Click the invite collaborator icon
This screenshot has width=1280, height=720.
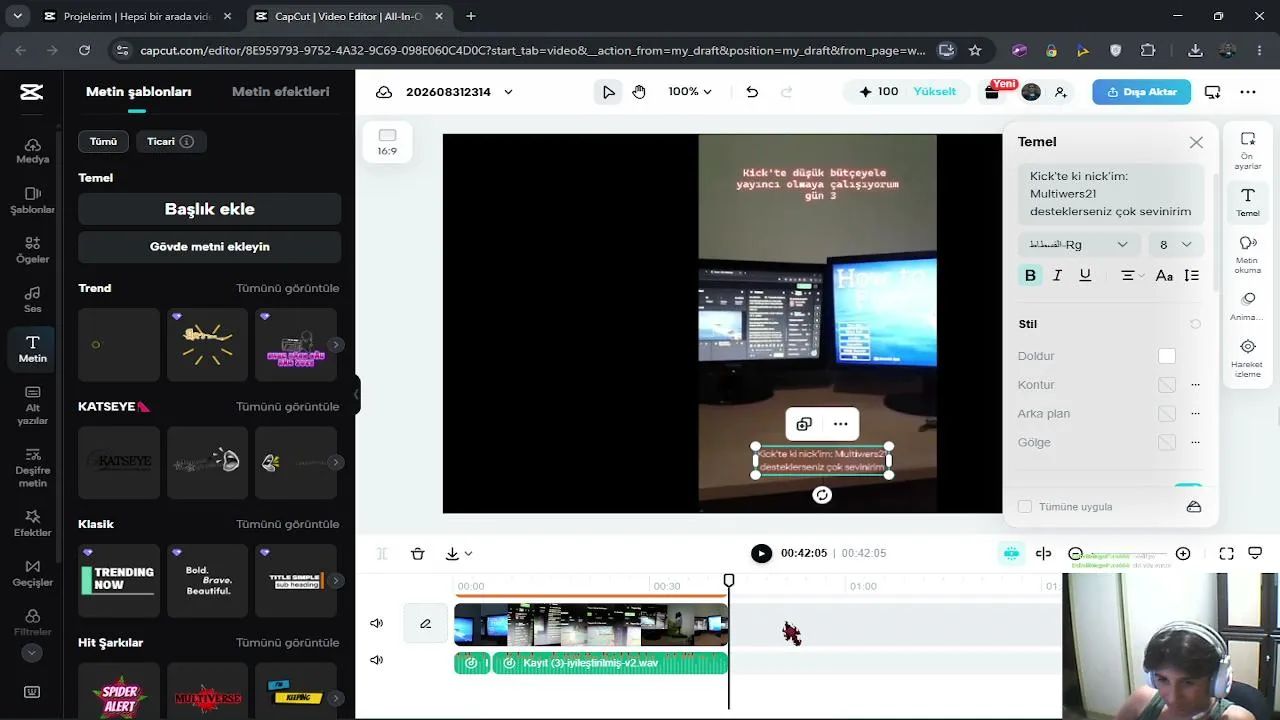click(1061, 92)
